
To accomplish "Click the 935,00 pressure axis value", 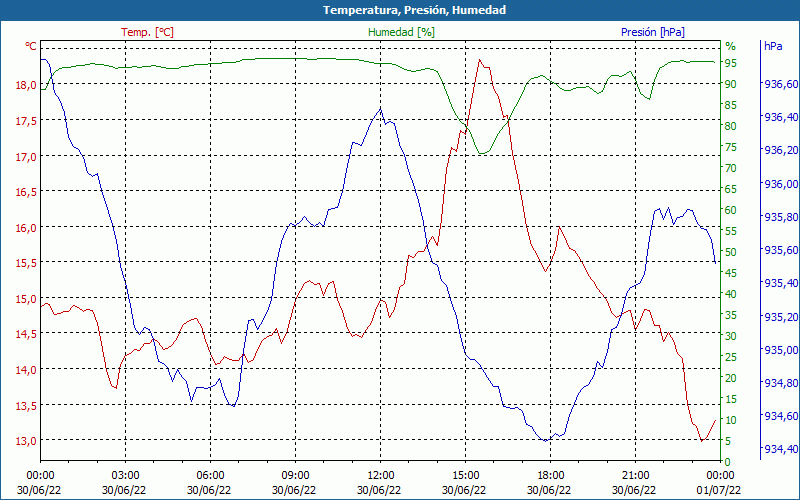I will [781, 350].
